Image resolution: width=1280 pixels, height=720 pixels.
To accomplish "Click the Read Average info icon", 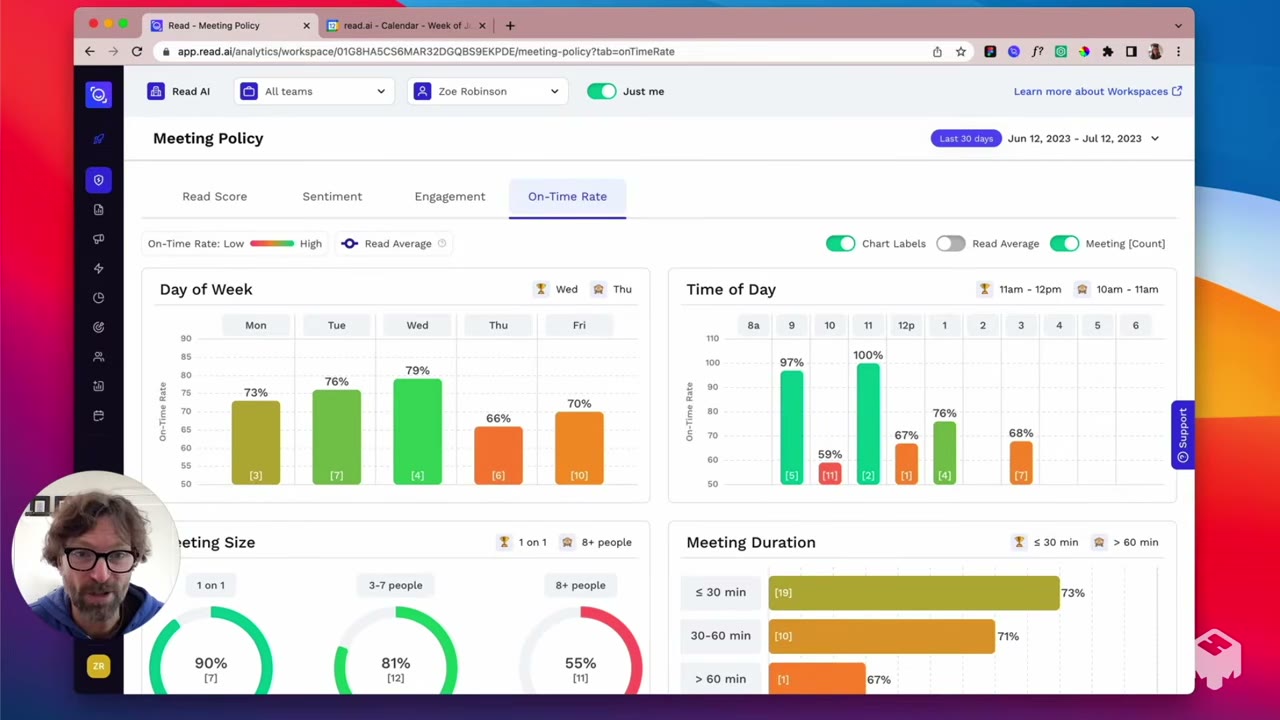I will 442,243.
